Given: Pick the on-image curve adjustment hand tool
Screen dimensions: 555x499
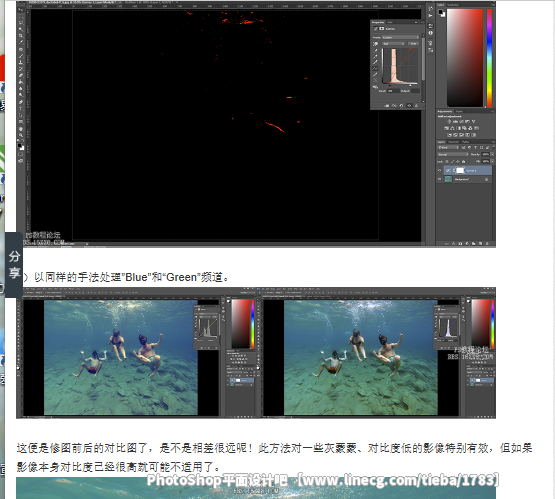Looking at the screenshot, I should (x=375, y=44).
